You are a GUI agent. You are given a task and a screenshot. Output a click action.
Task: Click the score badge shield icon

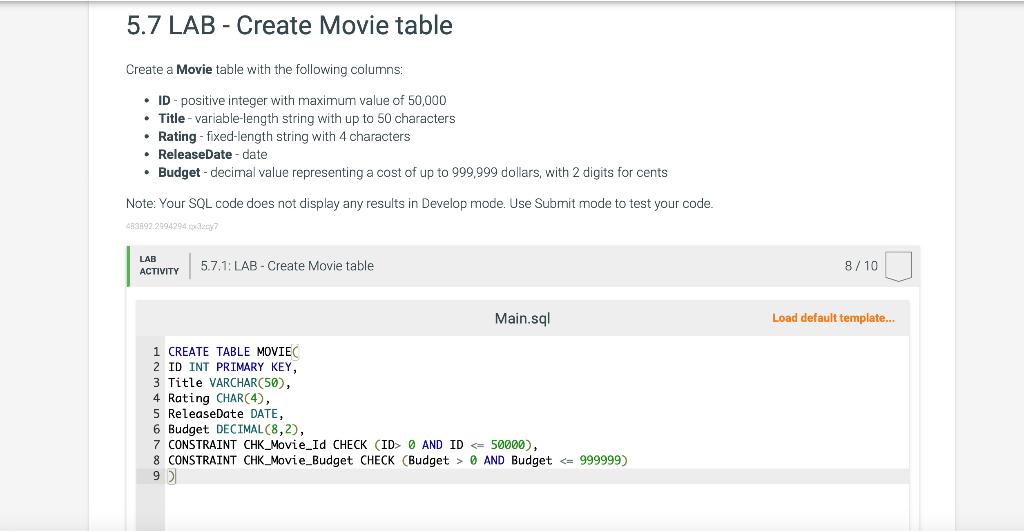(x=898, y=266)
